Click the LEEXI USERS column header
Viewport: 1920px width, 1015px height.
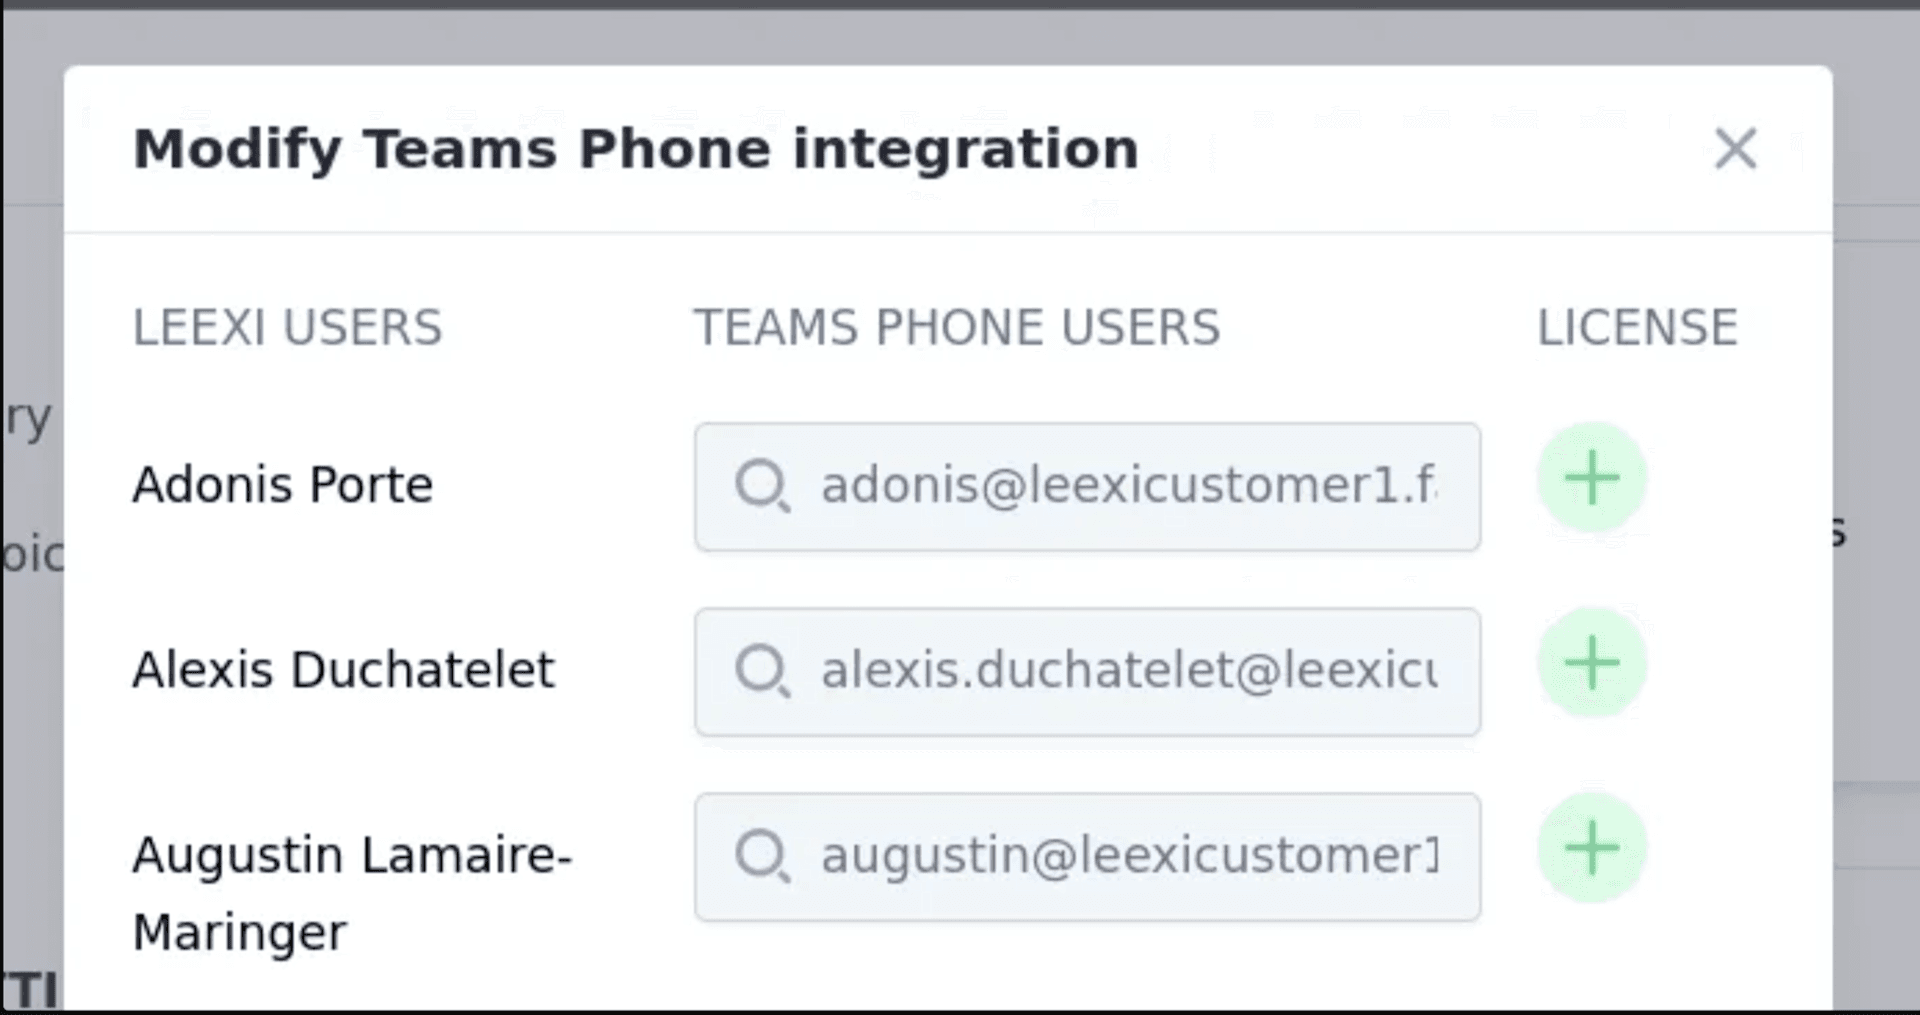tap(287, 328)
